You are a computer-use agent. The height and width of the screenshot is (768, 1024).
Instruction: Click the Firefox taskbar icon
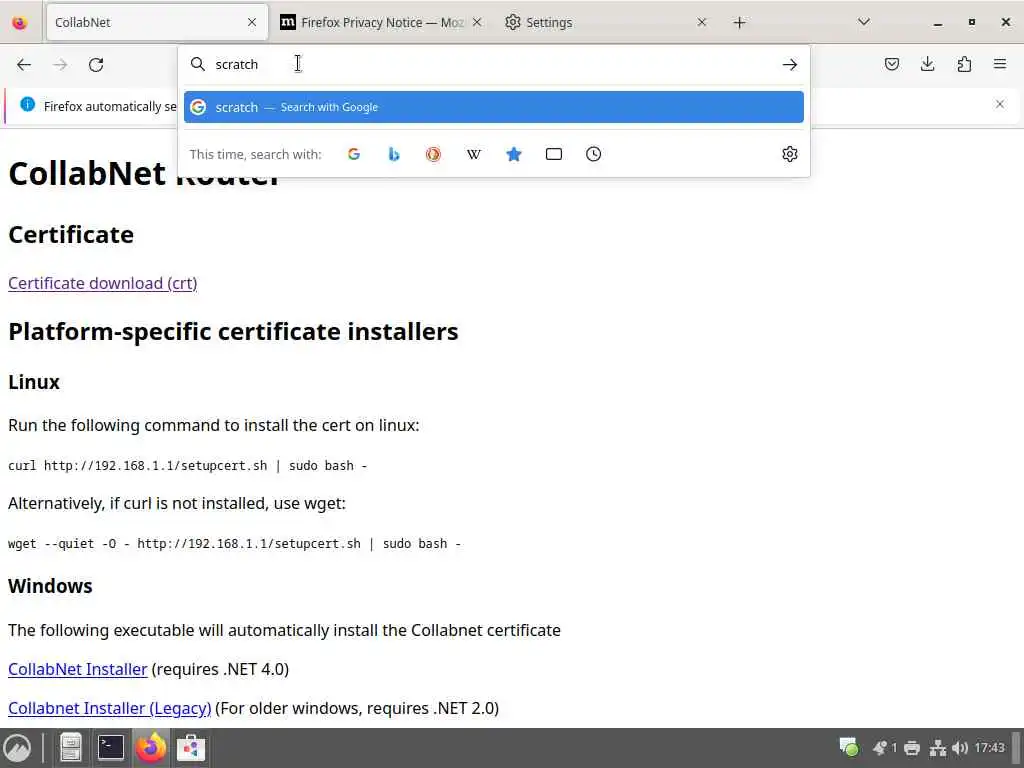tap(151, 748)
